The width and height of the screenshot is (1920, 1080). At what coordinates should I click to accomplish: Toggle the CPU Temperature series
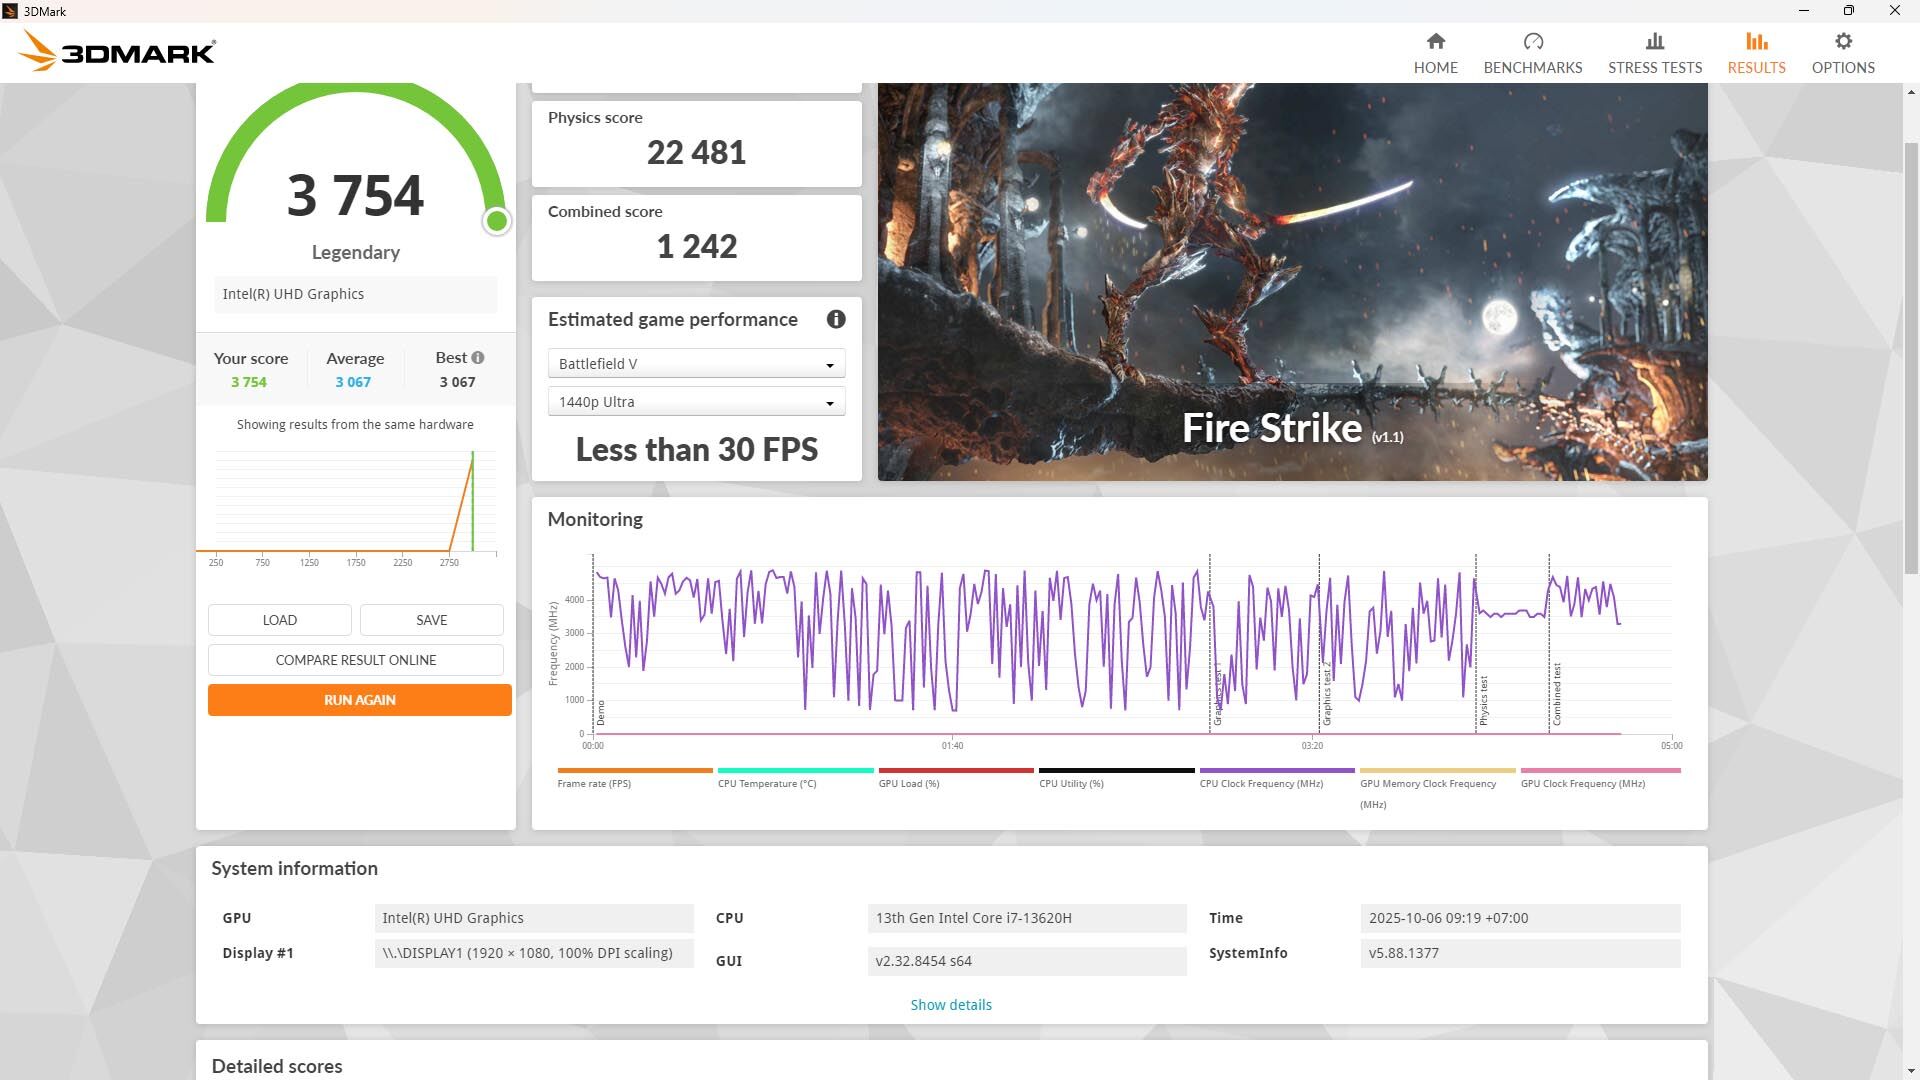(x=795, y=771)
